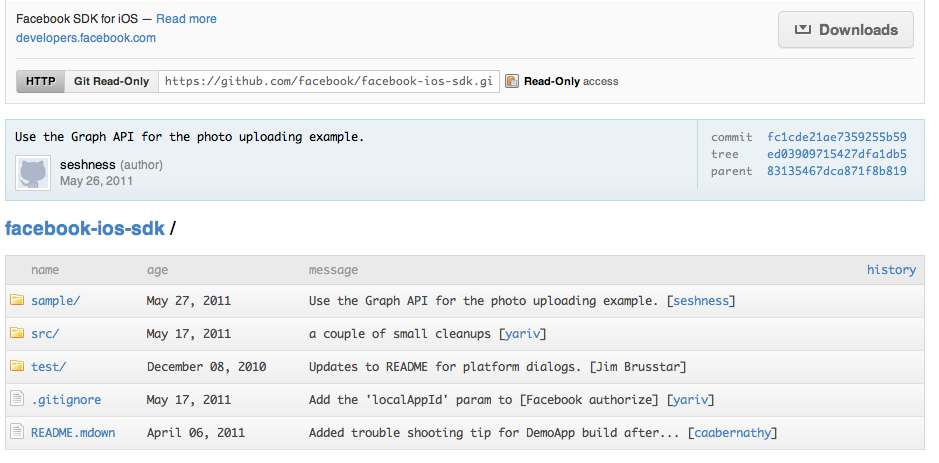Open the sample folder icon
This screenshot has height=463, width=939.
click(x=16, y=300)
